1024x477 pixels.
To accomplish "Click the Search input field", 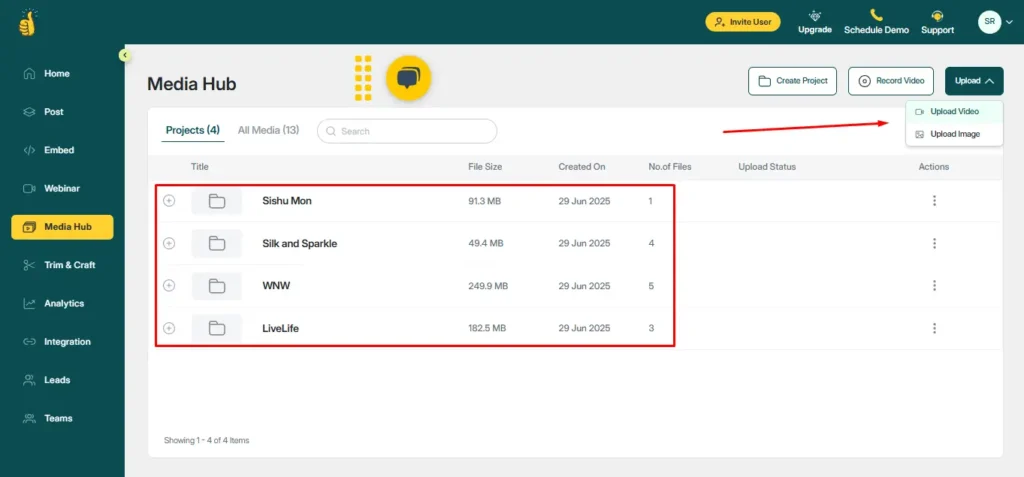I will click(407, 131).
